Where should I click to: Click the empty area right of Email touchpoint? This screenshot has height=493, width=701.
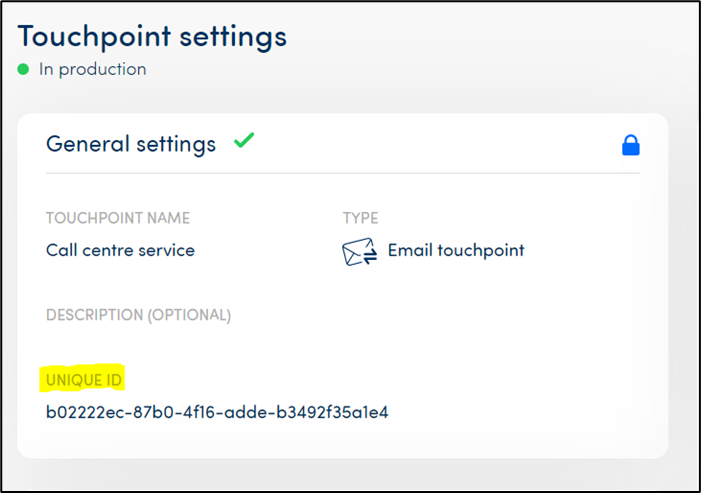[x=590, y=250]
